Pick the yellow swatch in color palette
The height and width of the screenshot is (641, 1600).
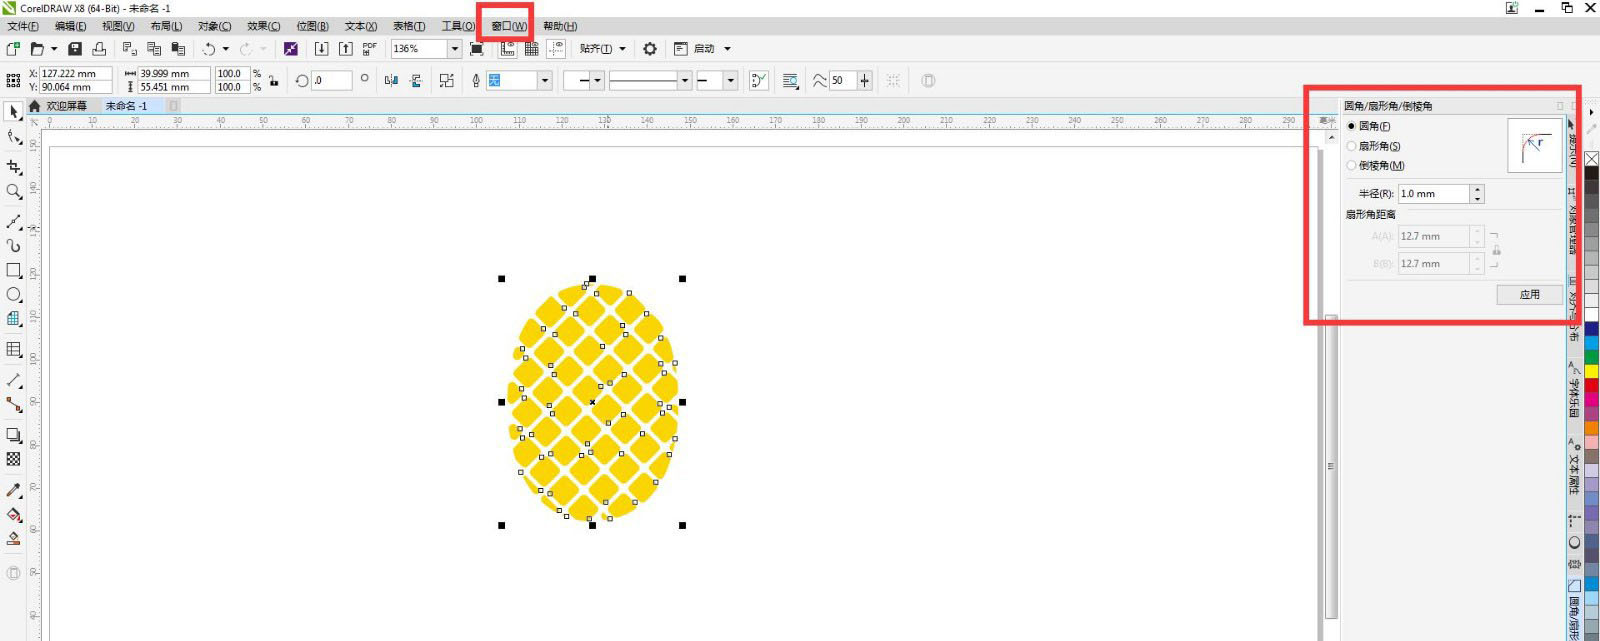pyautogui.click(x=1591, y=372)
